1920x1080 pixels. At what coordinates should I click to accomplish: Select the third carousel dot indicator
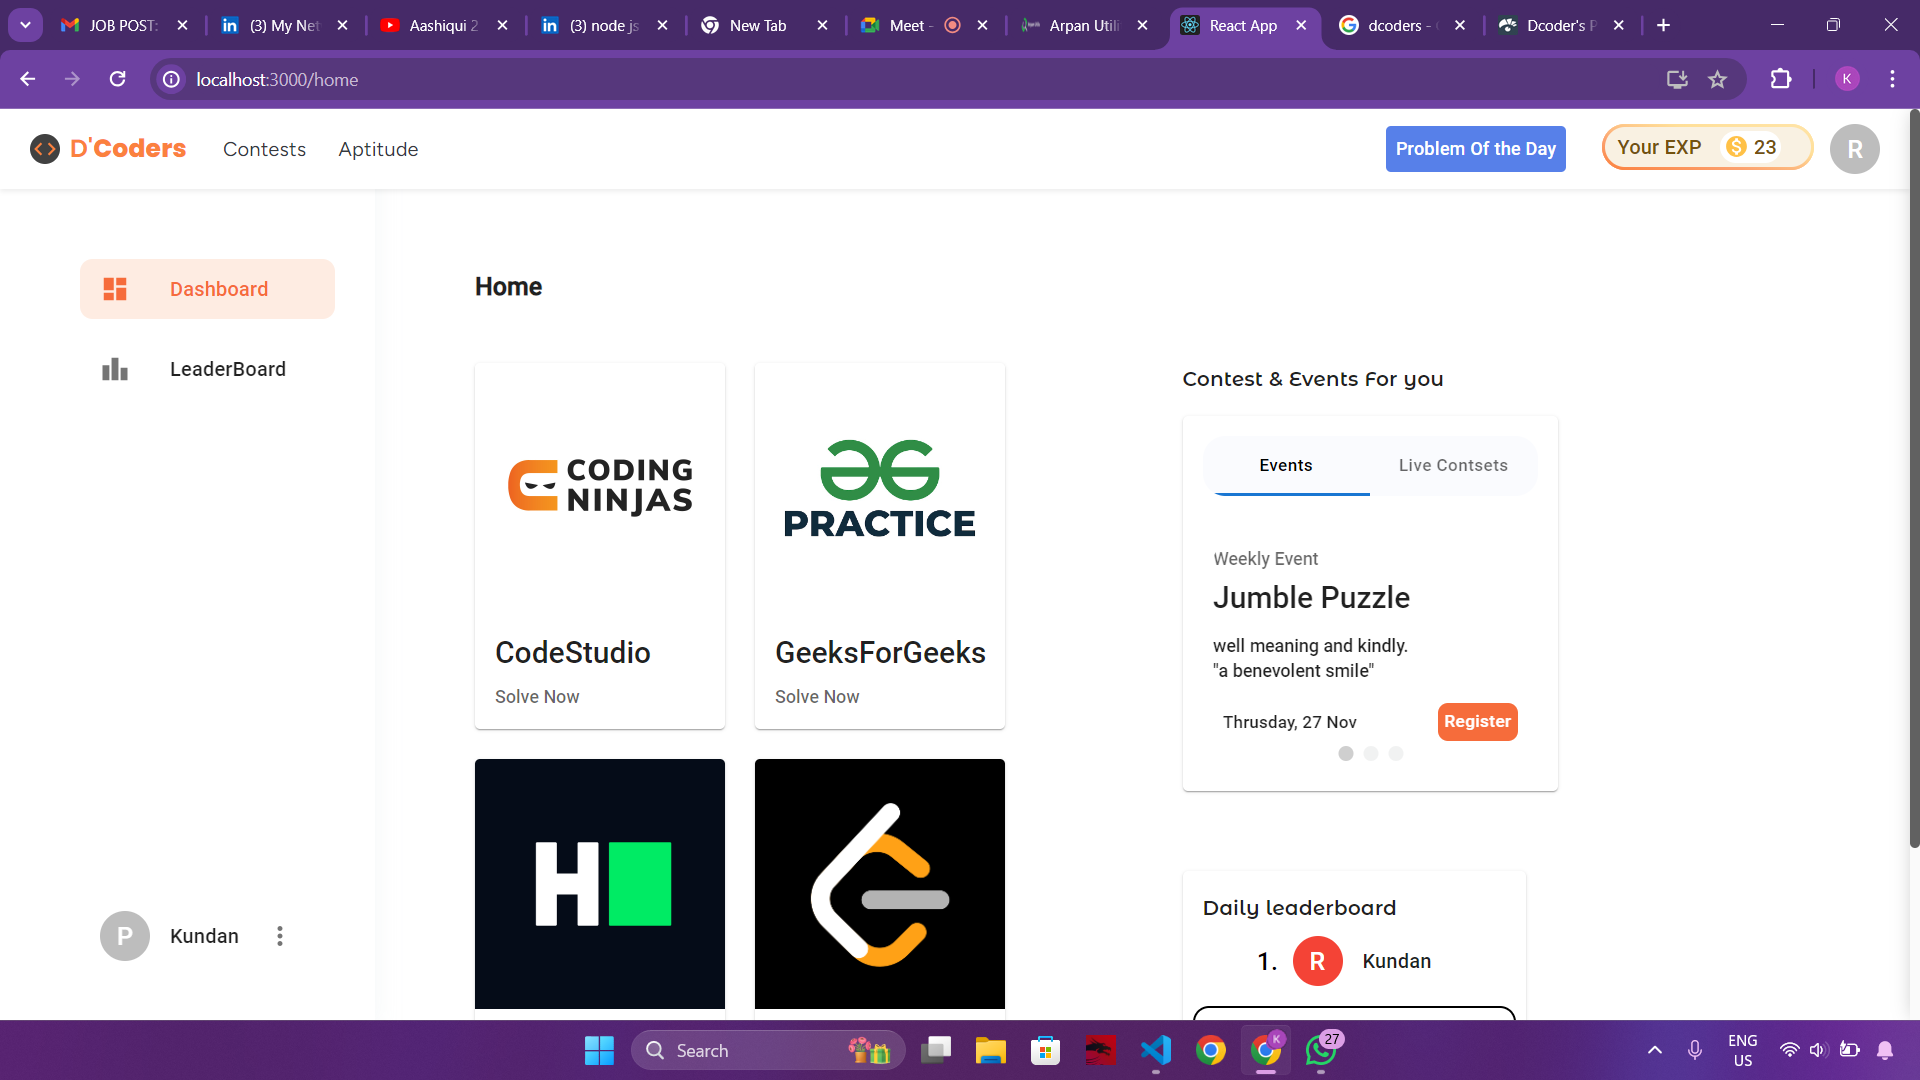click(1396, 754)
